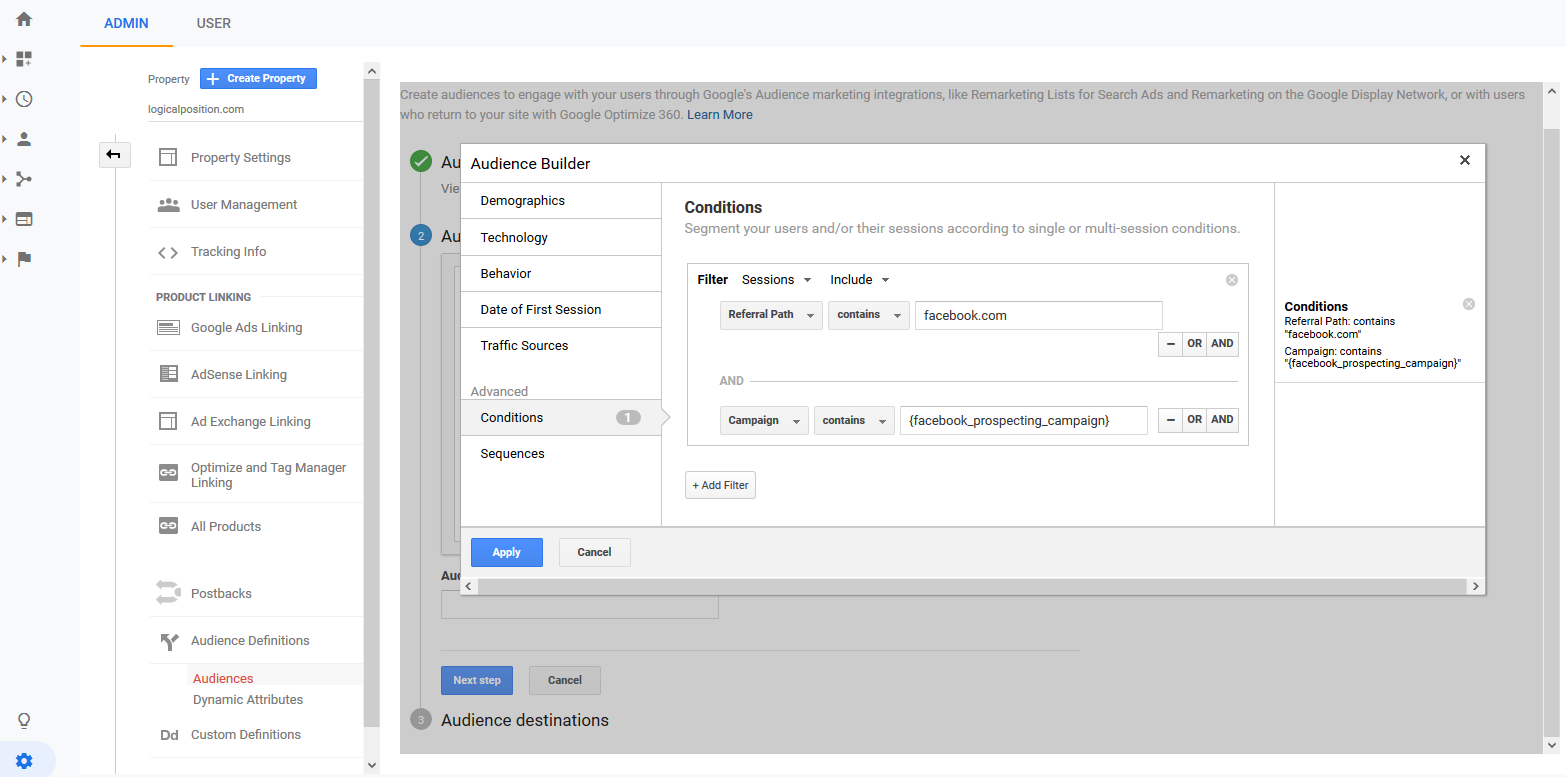
Task: Click the Learn More link
Action: click(720, 115)
